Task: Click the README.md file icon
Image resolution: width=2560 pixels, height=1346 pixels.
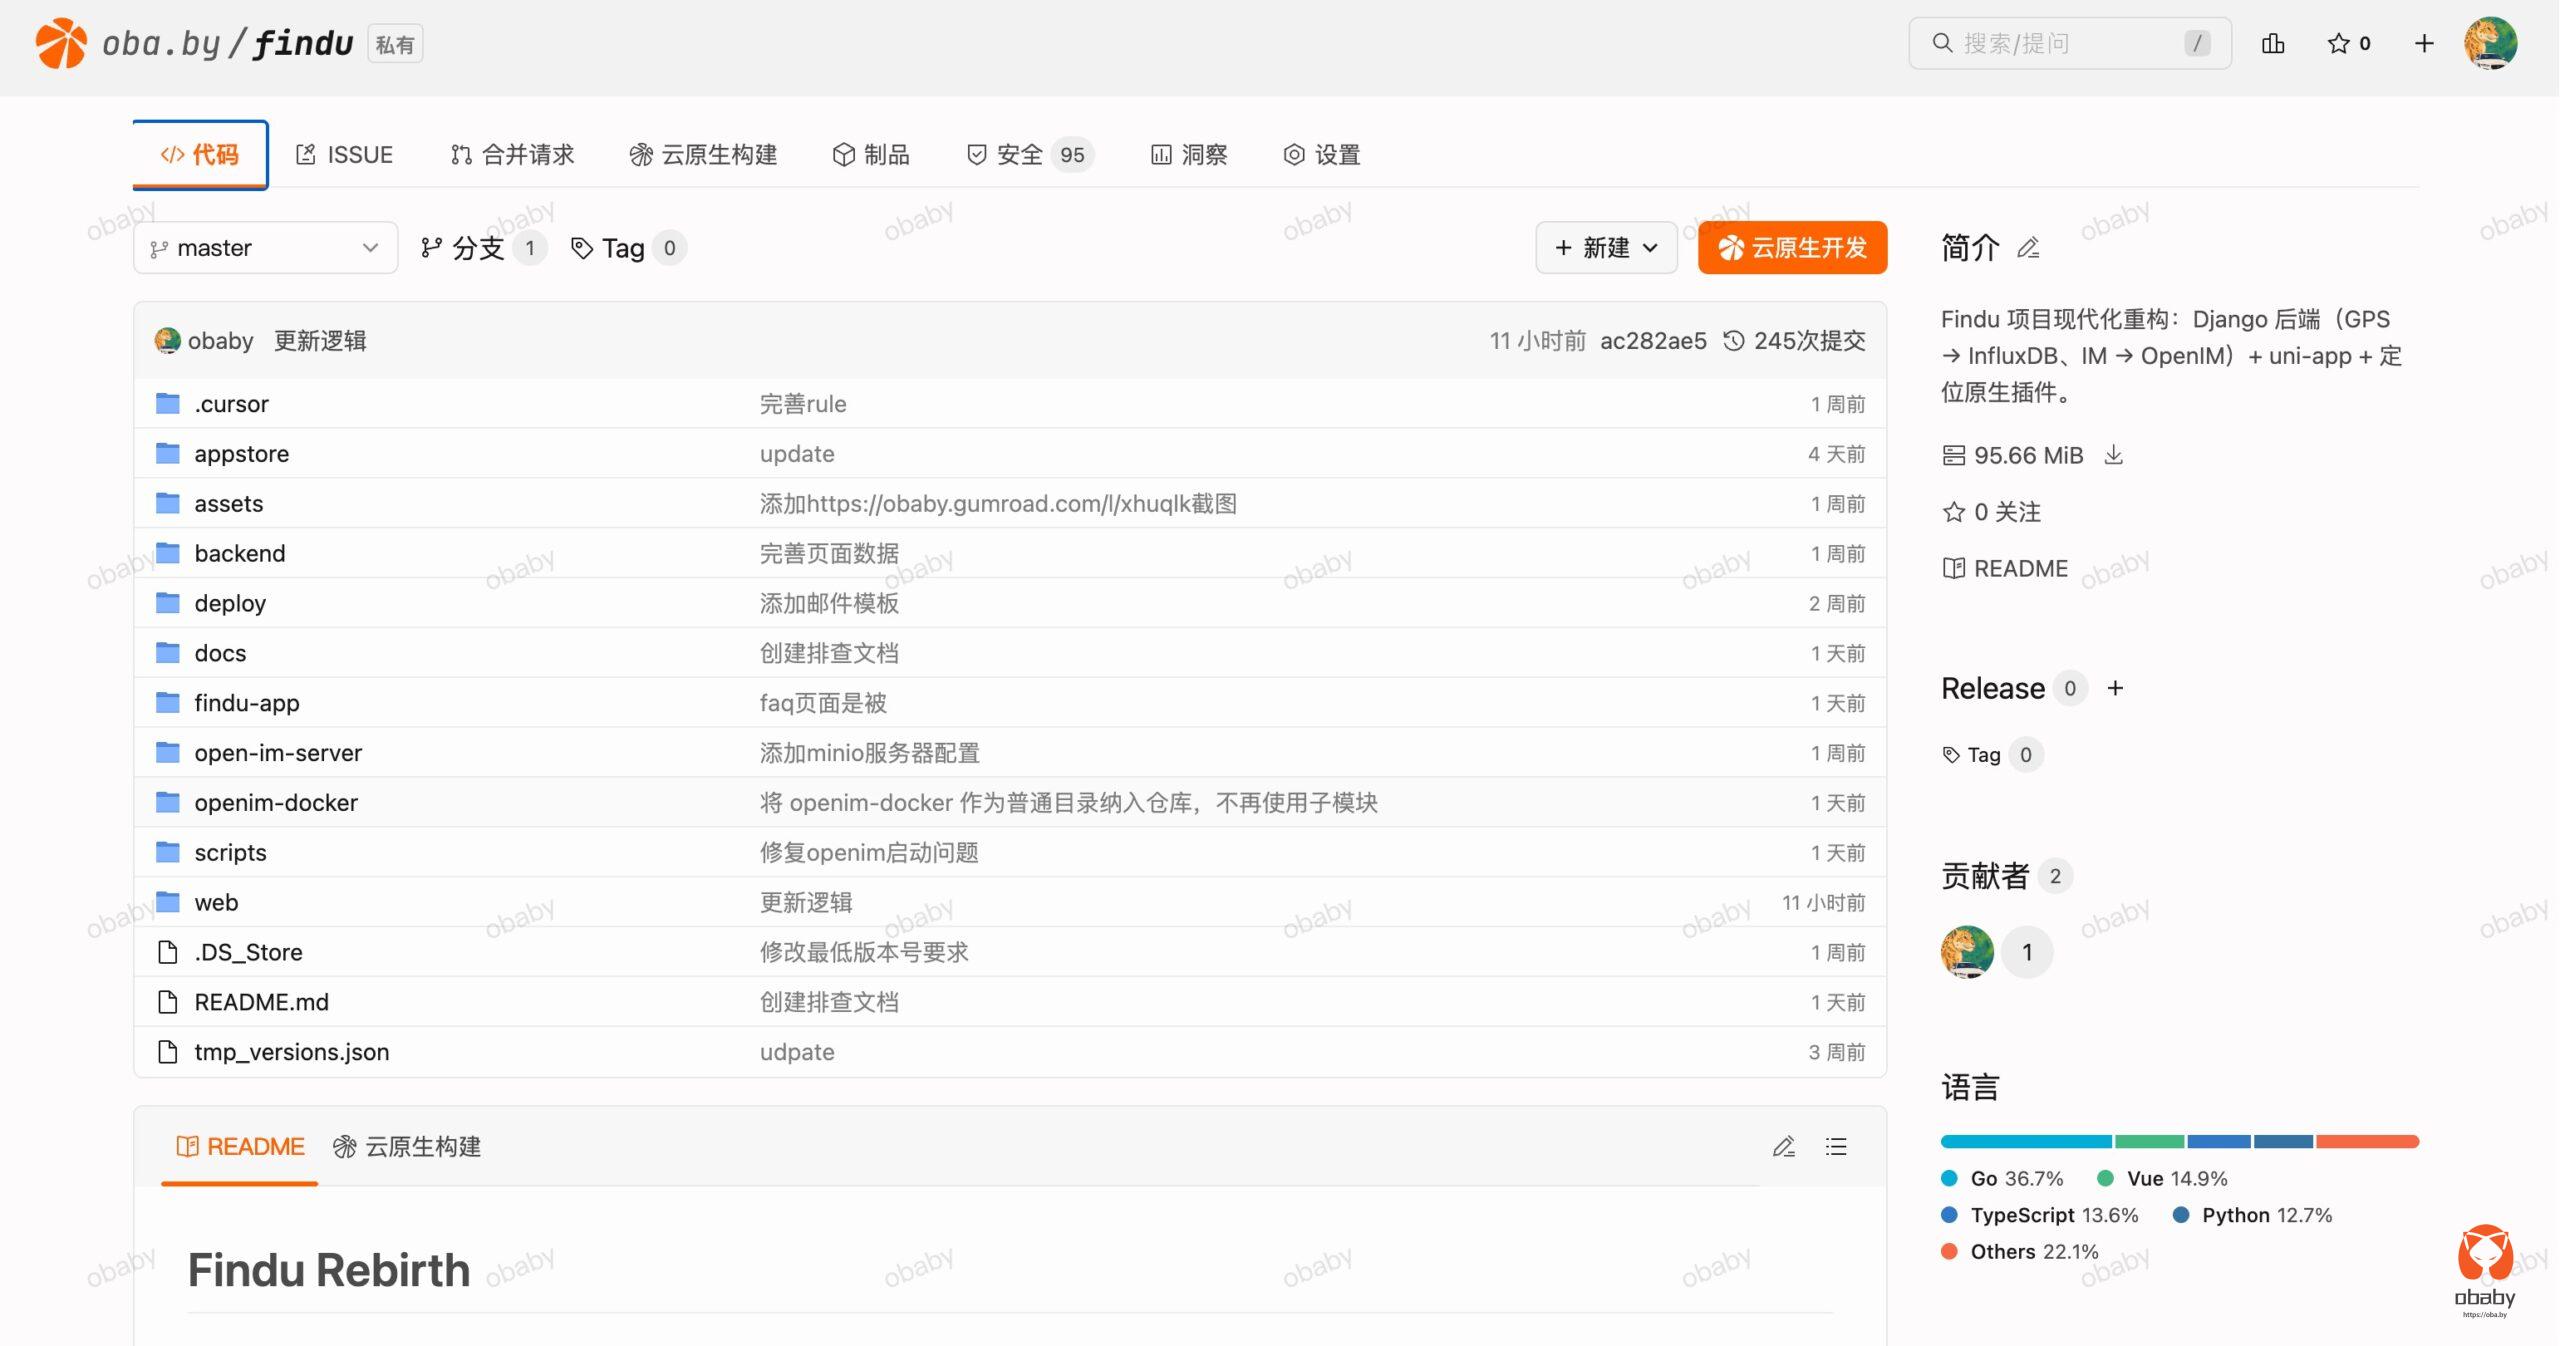Action: pyautogui.click(x=168, y=1002)
